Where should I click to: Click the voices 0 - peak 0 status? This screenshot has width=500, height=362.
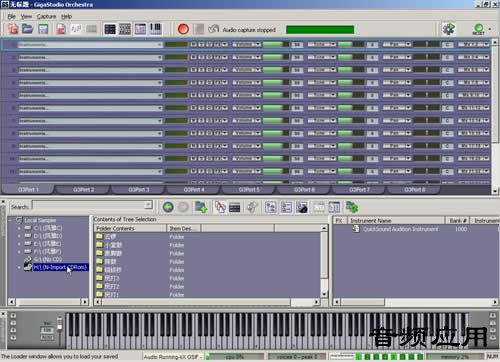[x=297, y=357]
